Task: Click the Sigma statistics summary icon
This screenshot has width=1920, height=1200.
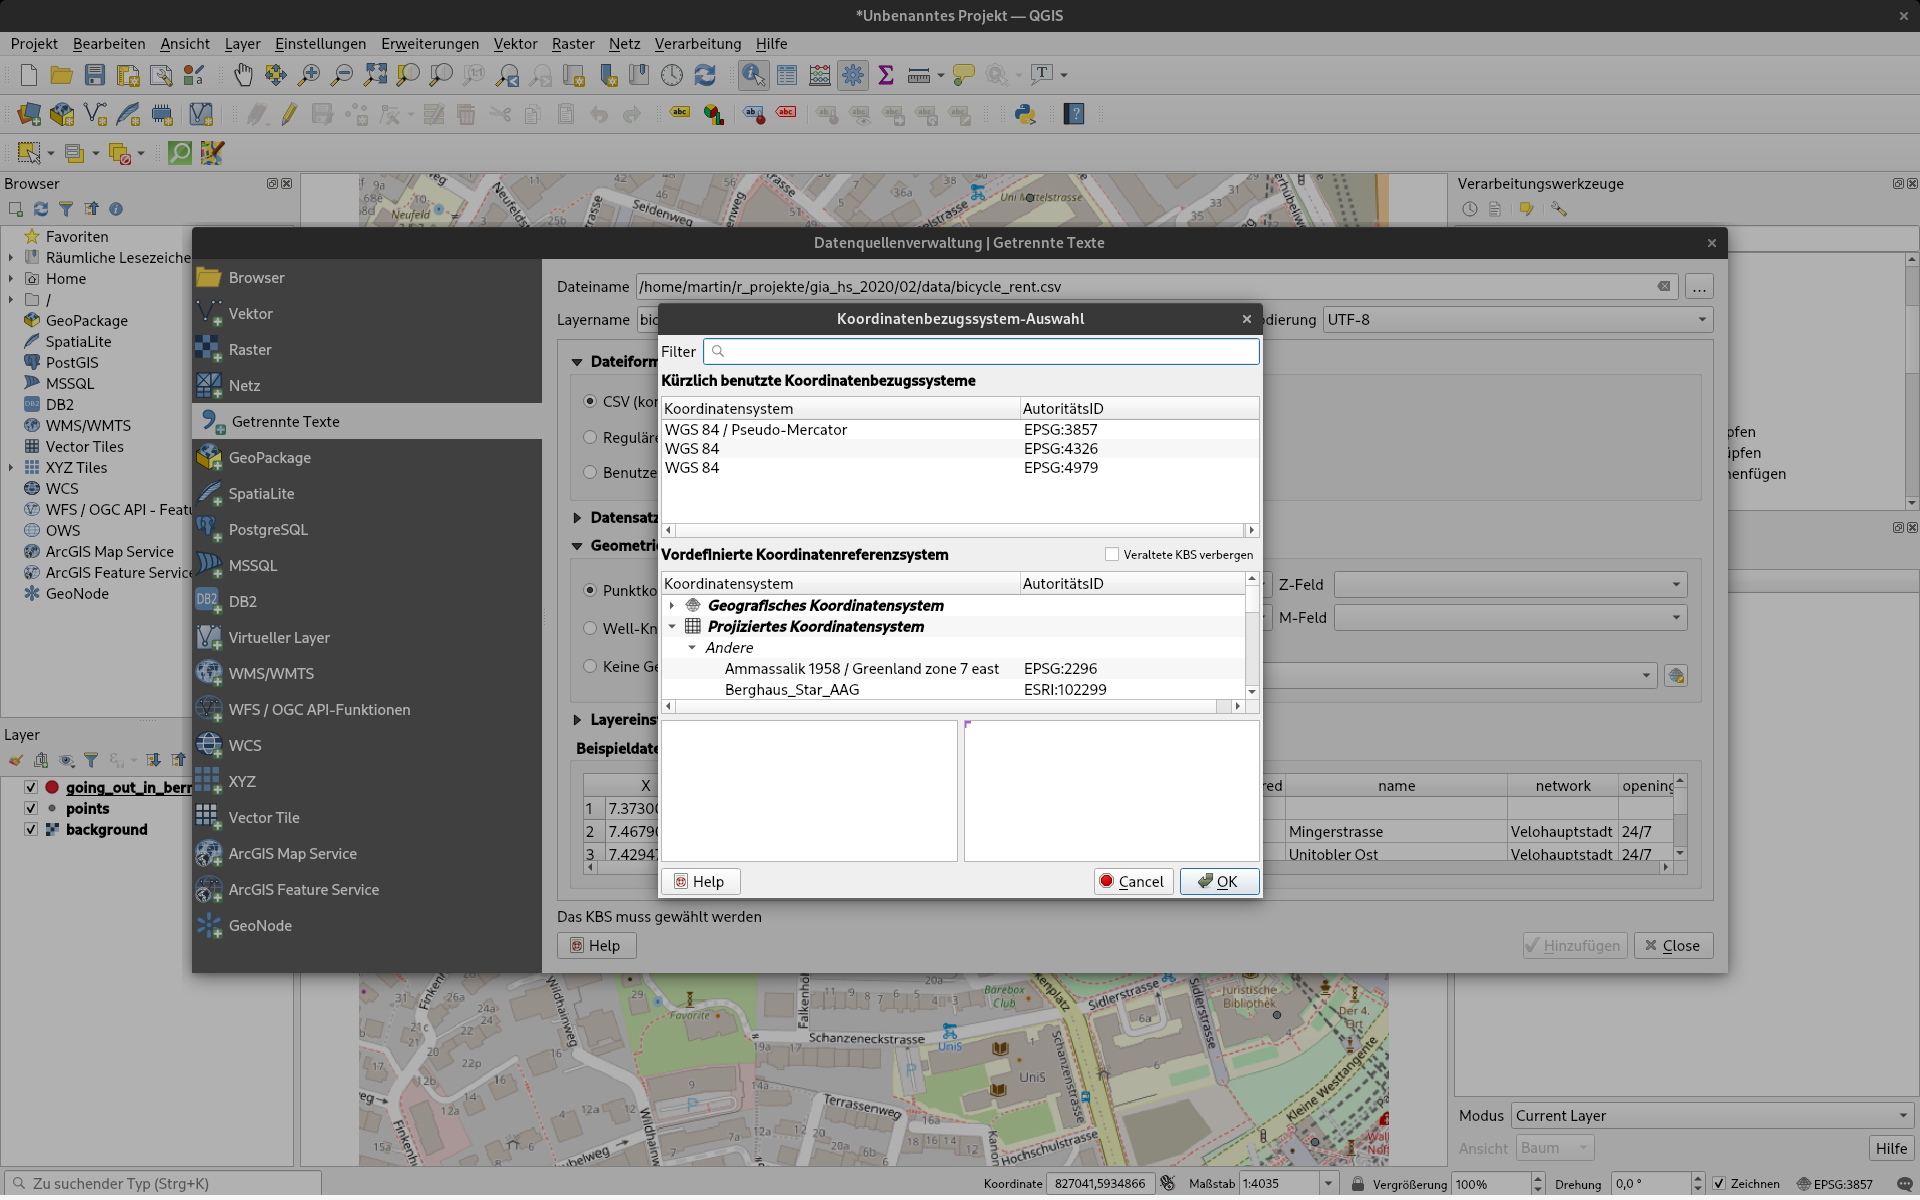Action: click(885, 75)
